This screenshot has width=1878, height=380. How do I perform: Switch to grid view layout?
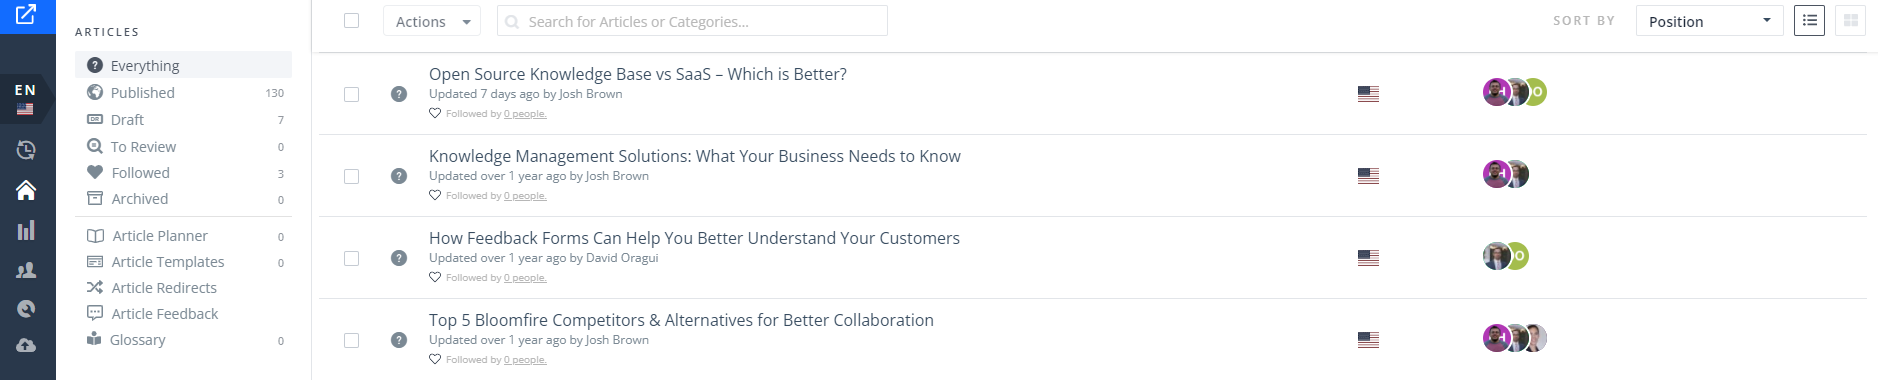[x=1851, y=21]
